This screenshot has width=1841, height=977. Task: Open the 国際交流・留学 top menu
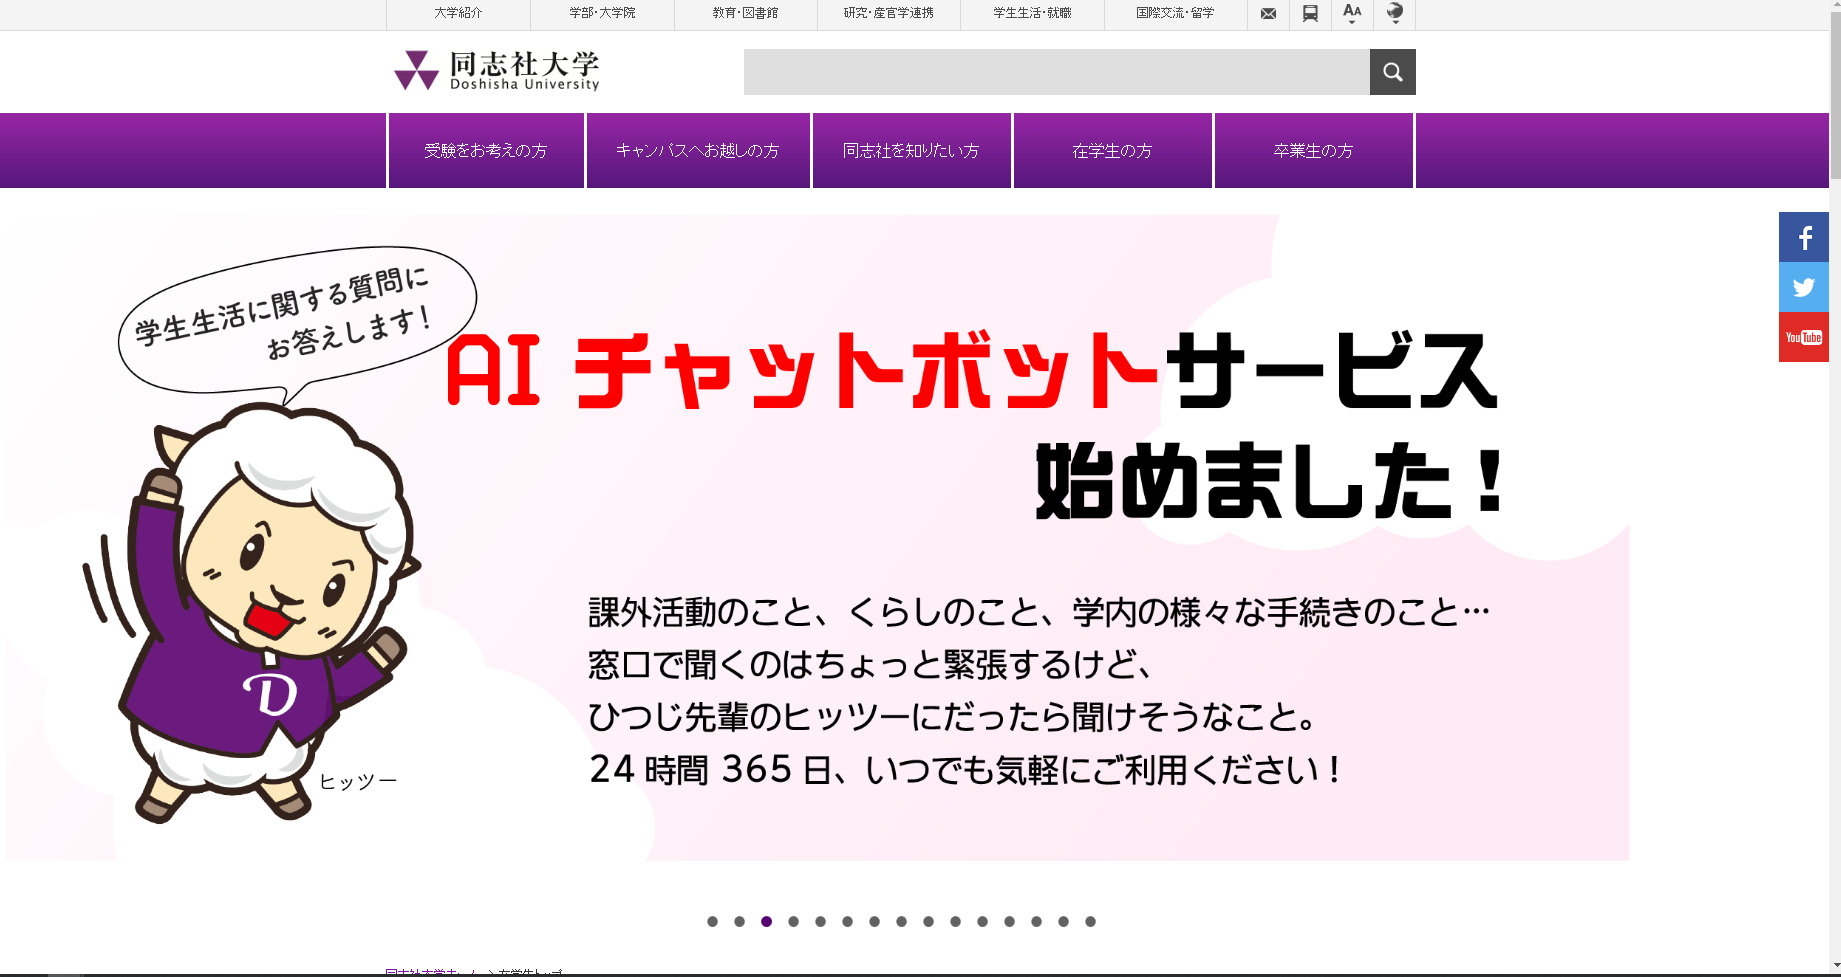pyautogui.click(x=1176, y=14)
